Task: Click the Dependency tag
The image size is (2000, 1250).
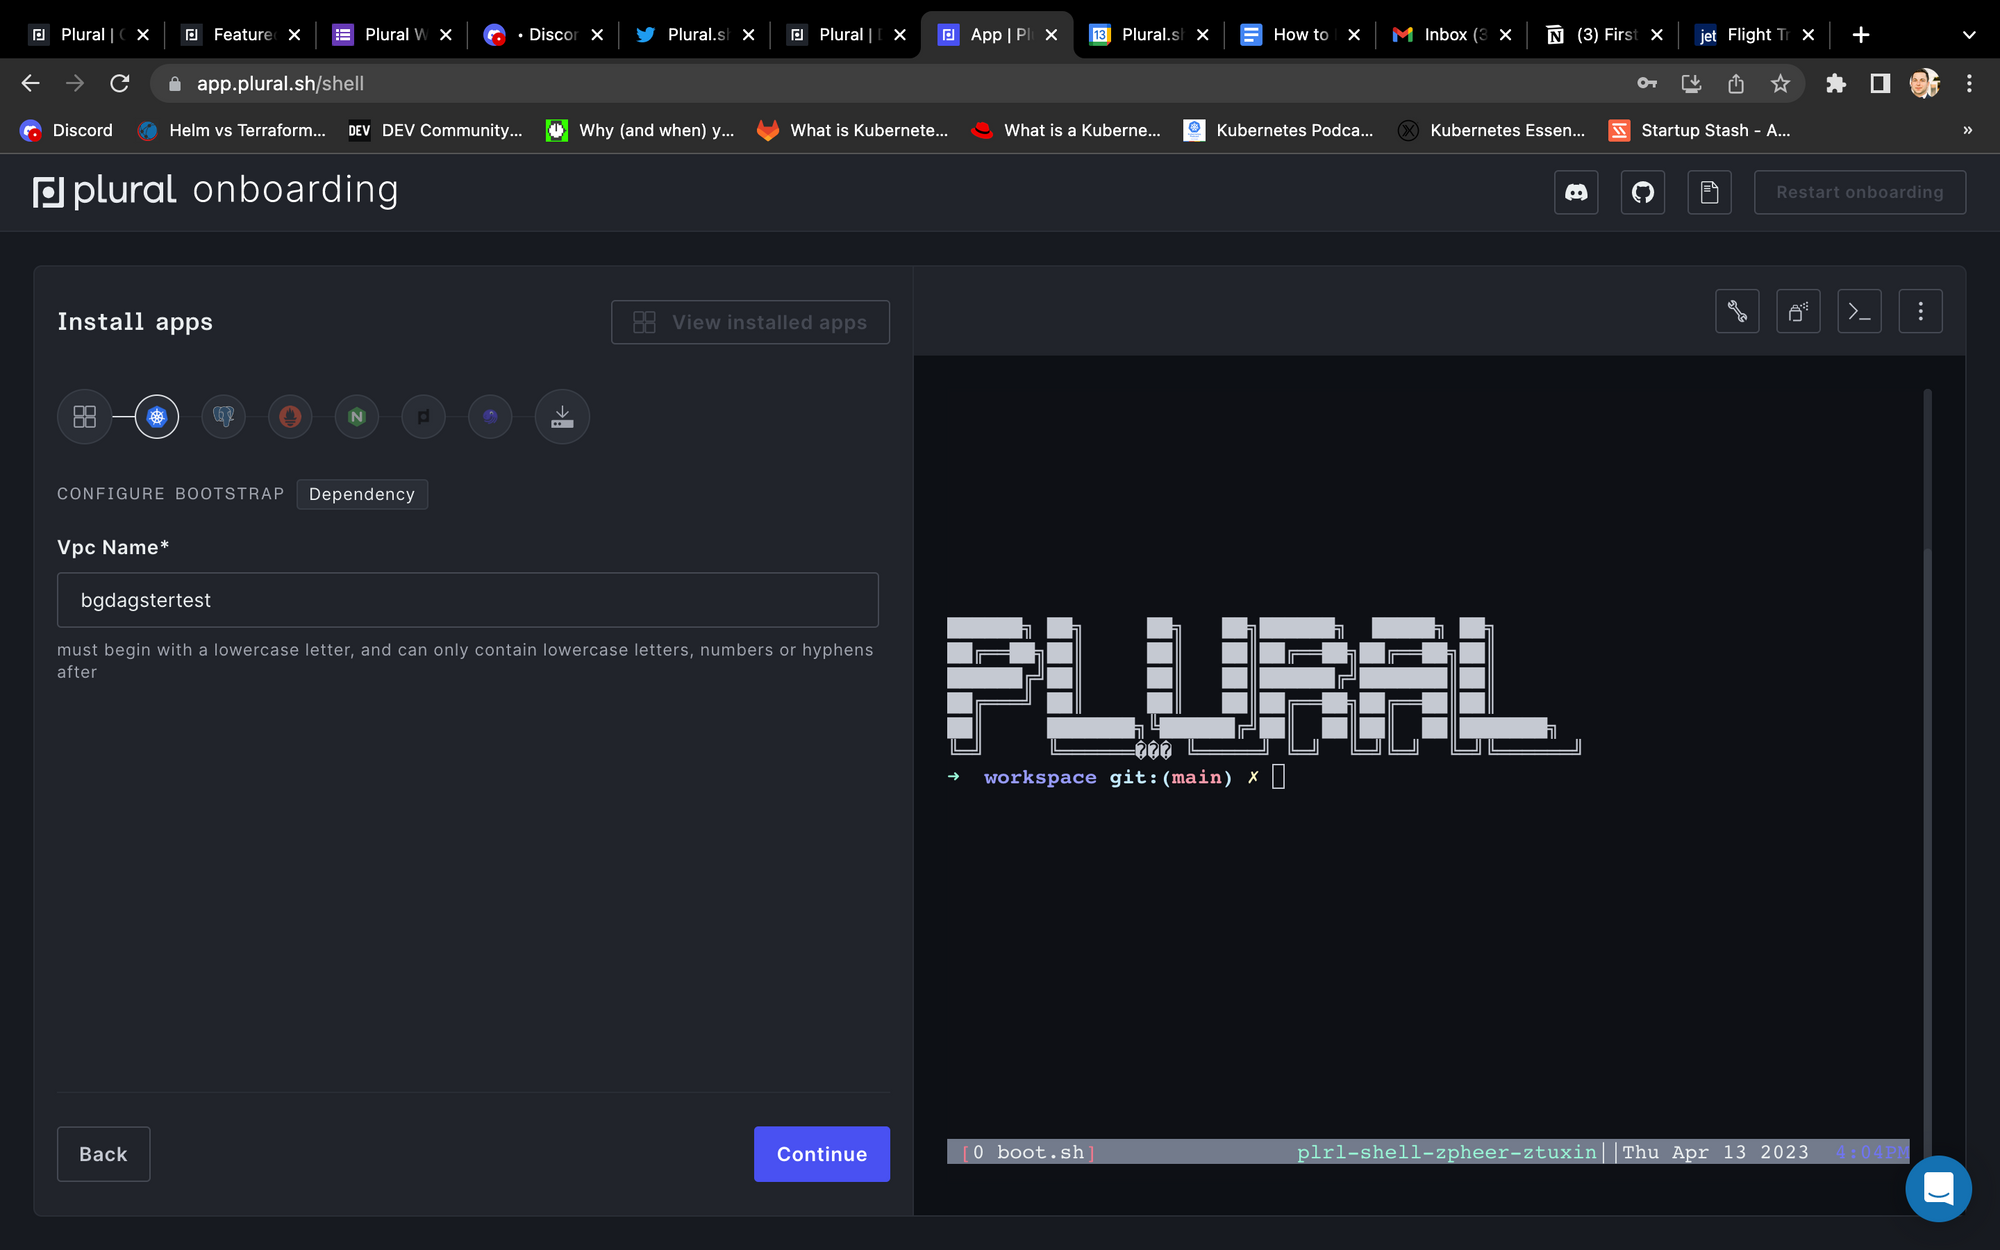Action: [x=362, y=494]
